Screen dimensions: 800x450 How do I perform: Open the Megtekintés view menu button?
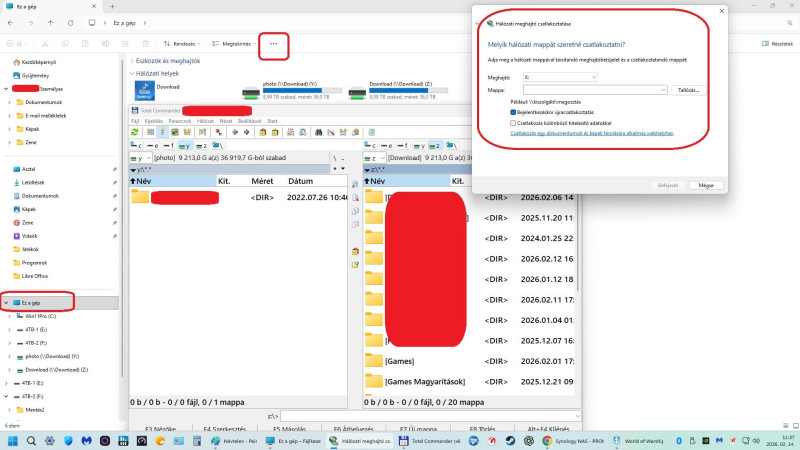(234, 44)
